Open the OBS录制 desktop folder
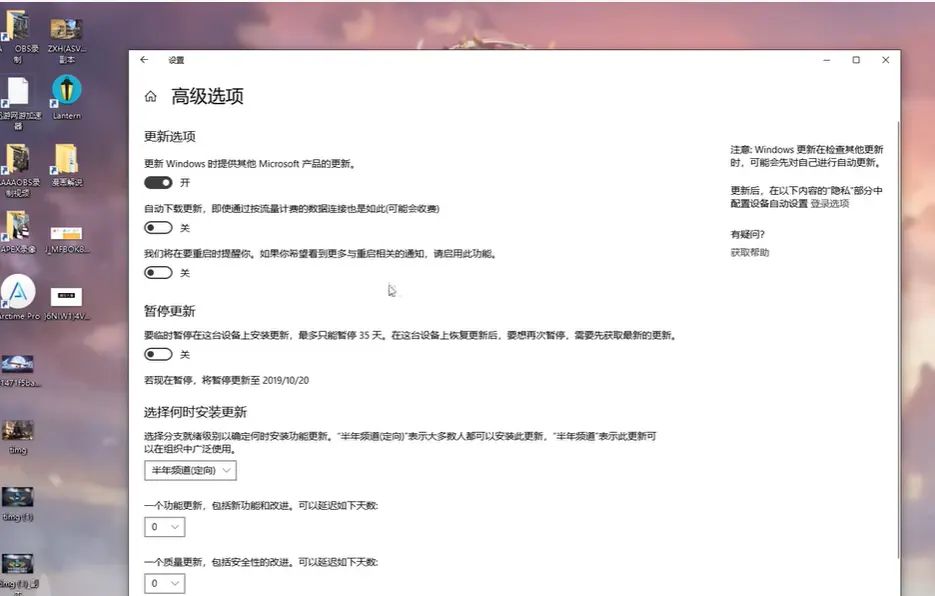This screenshot has width=935, height=596. (x=18, y=36)
